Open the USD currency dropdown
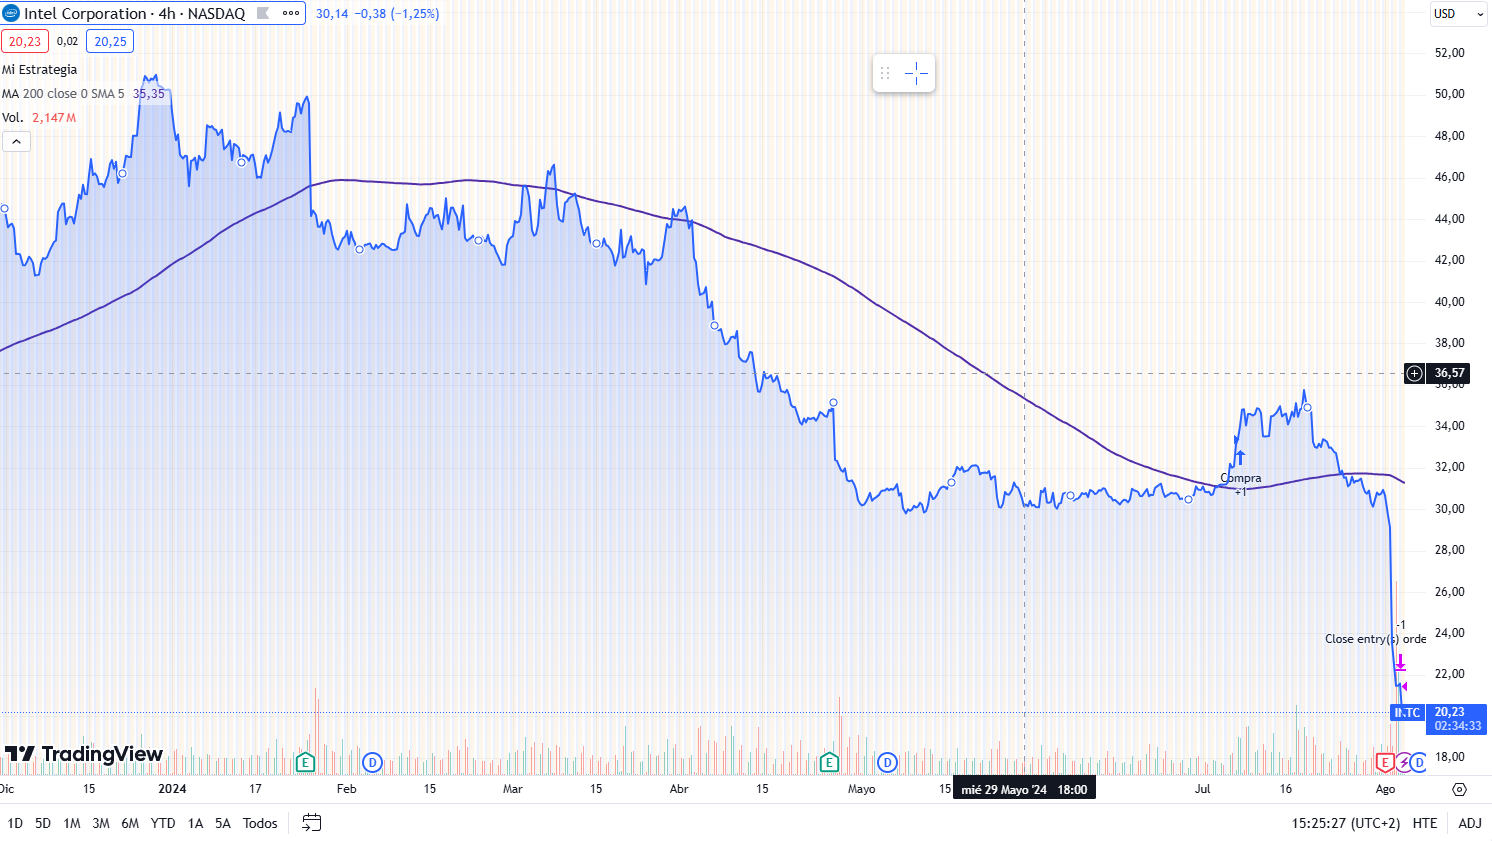Viewport: 1492px width, 841px height. point(1459,14)
